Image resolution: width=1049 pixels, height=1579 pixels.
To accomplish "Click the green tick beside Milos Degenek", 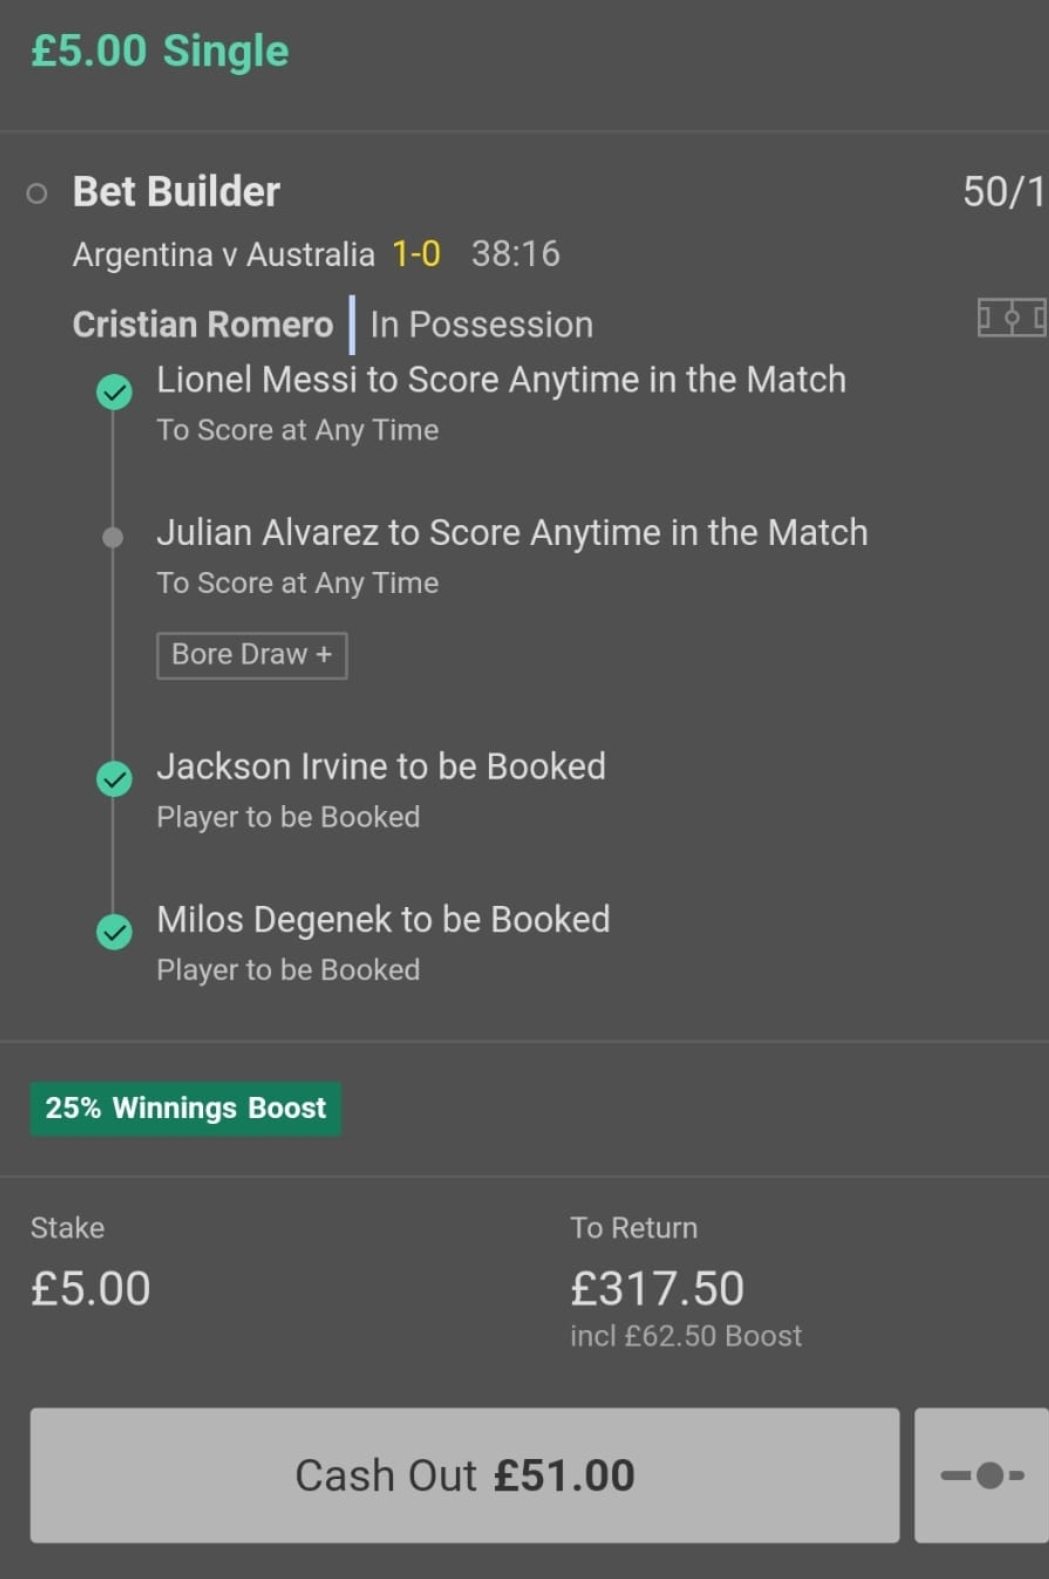I will pyautogui.click(x=114, y=931).
